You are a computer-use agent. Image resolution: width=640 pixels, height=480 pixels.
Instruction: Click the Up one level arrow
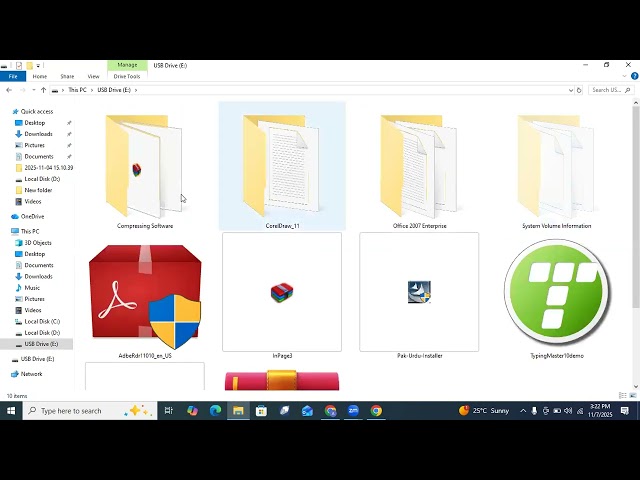pos(43,90)
